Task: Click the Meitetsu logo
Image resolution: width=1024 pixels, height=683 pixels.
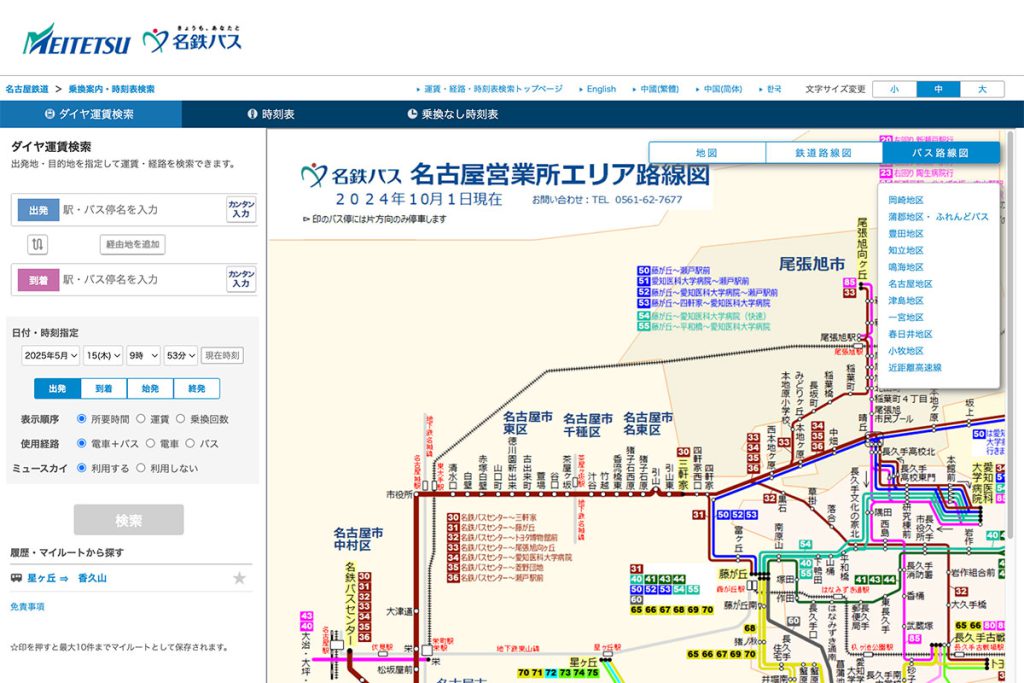Action: pos(76,40)
